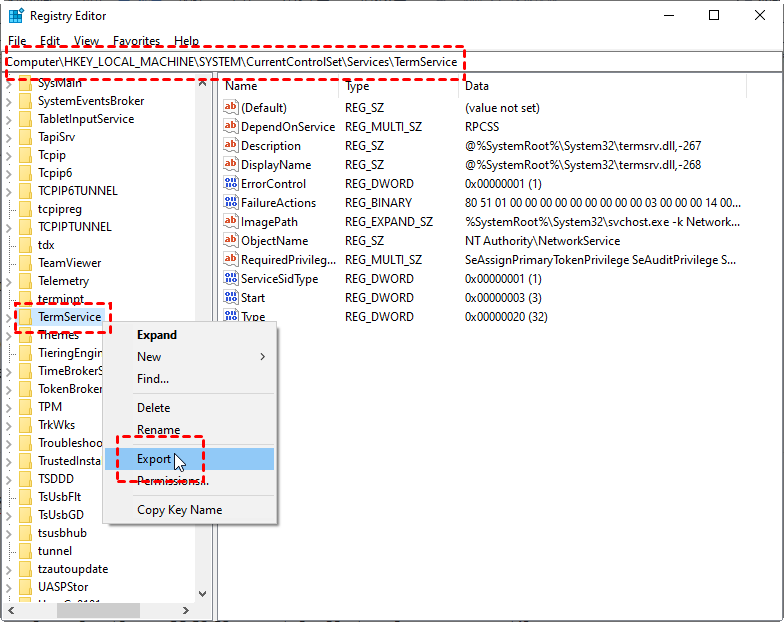Select the TeamViewer folder icon
The height and width of the screenshot is (622, 784).
[25, 263]
